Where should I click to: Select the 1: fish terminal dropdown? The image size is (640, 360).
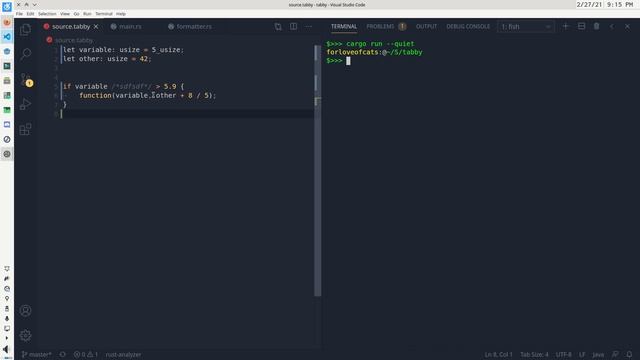tap(526, 27)
